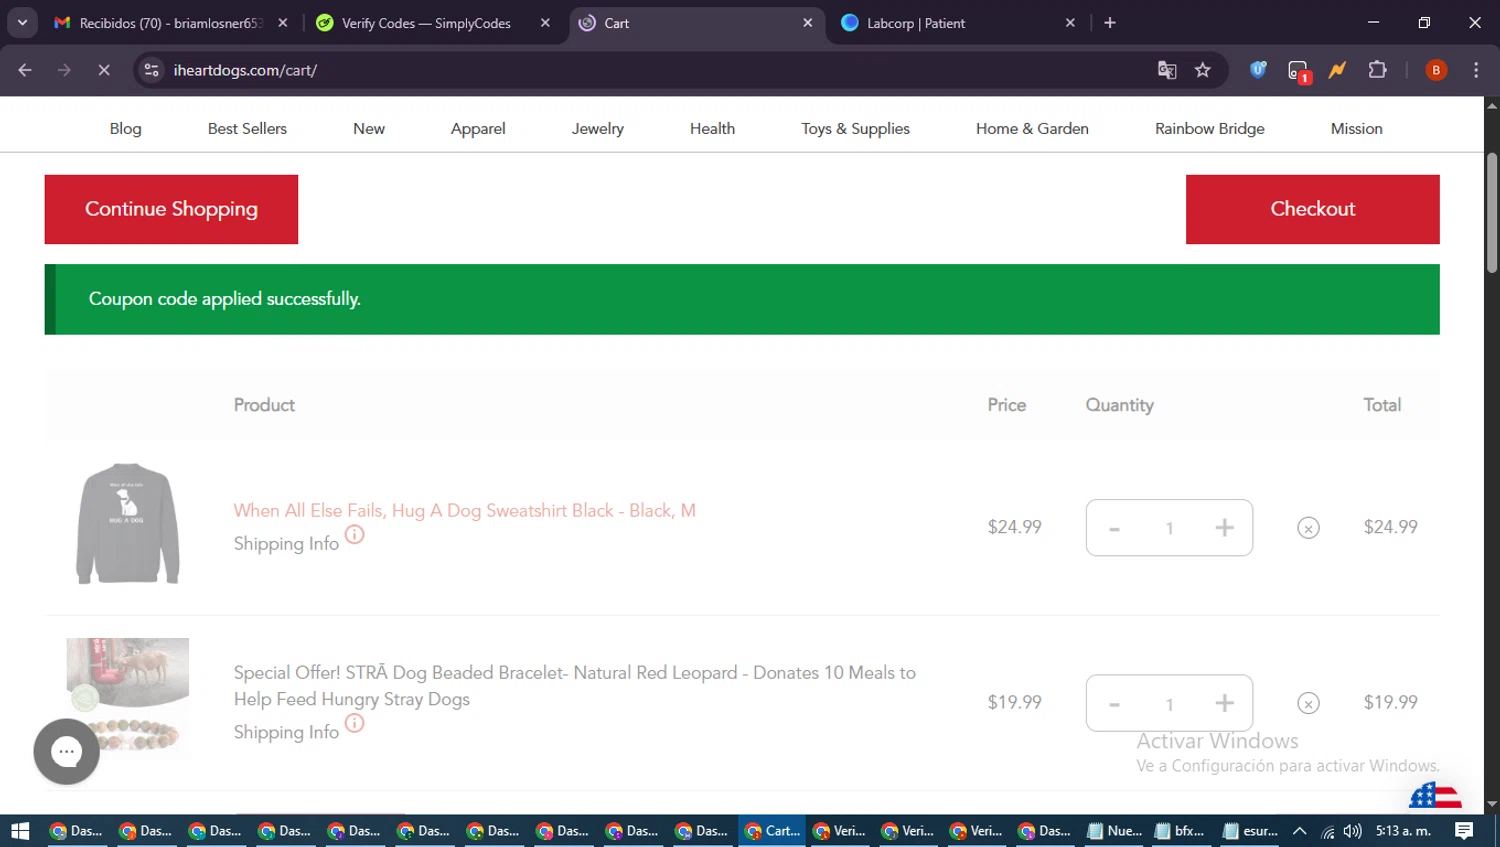
Task: Open the chat support bubble
Action: click(67, 752)
